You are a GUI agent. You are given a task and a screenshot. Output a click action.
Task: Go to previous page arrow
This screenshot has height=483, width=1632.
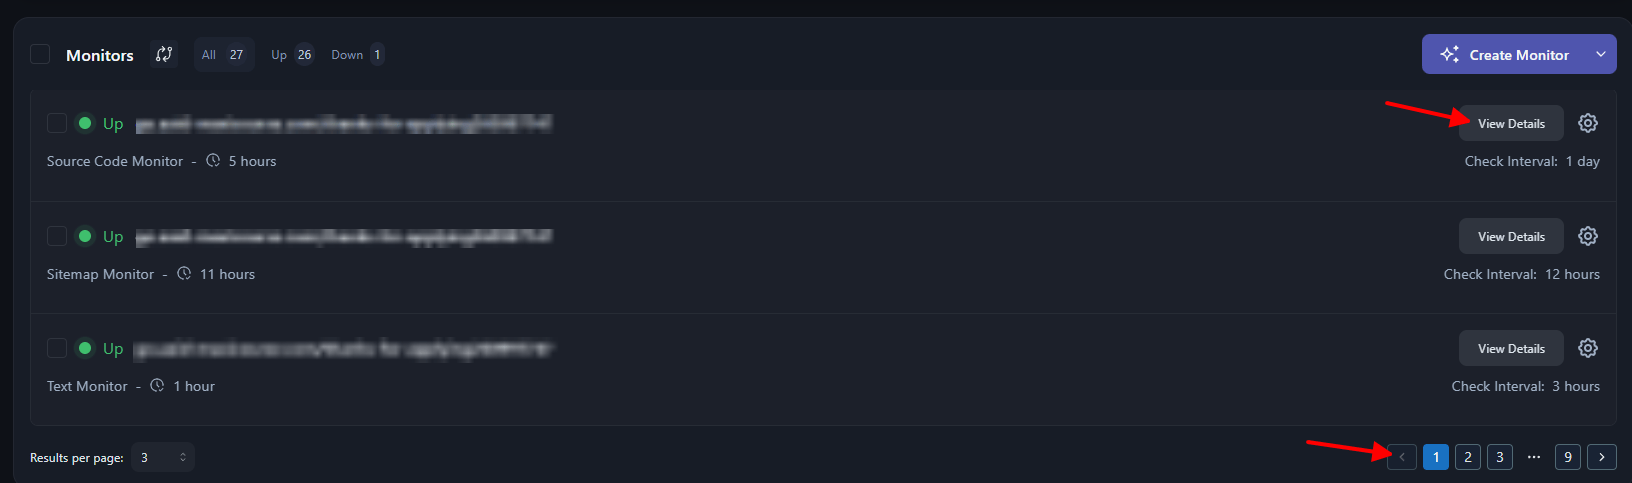pyautogui.click(x=1402, y=457)
